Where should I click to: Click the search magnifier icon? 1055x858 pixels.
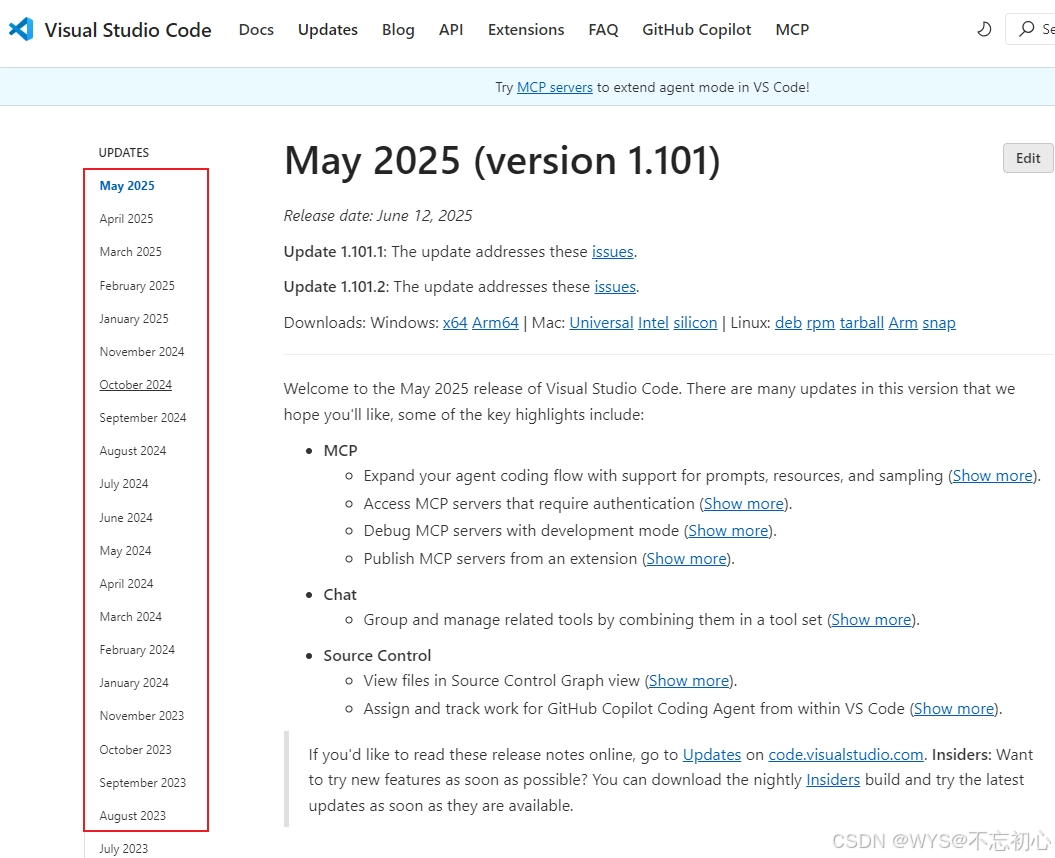(x=1026, y=29)
